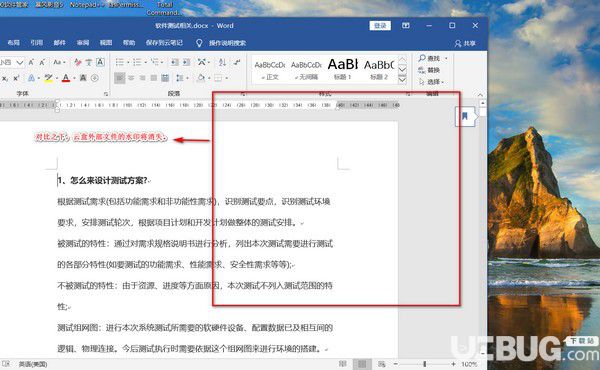Viewport: 600px width, 370px height.
Task: Apply the 标题 1 heading style
Action: (342, 69)
